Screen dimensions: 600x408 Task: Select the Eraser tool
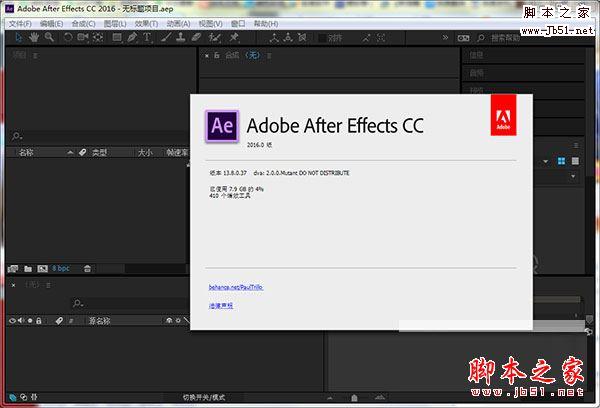[196, 37]
